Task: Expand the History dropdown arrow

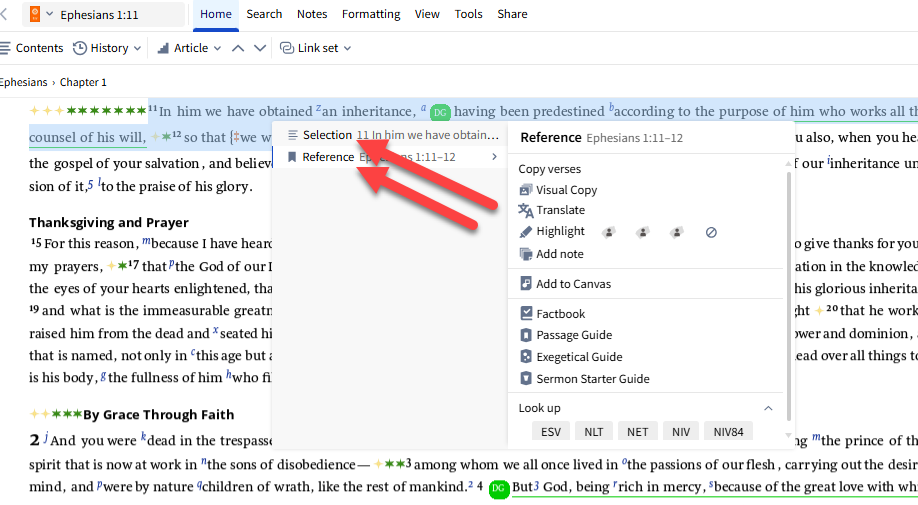Action: [x=137, y=49]
